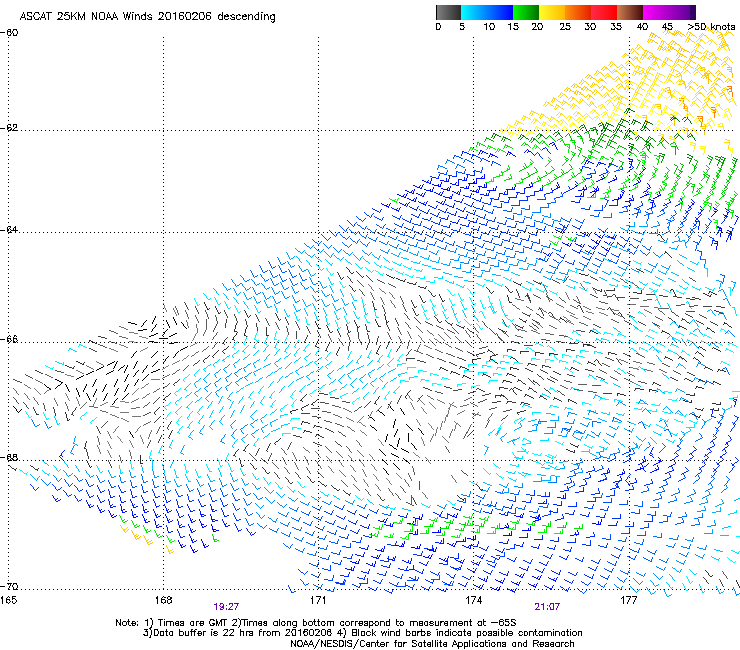740x650 pixels.
Task: Click latitude axis label -68
Action: coord(9,458)
